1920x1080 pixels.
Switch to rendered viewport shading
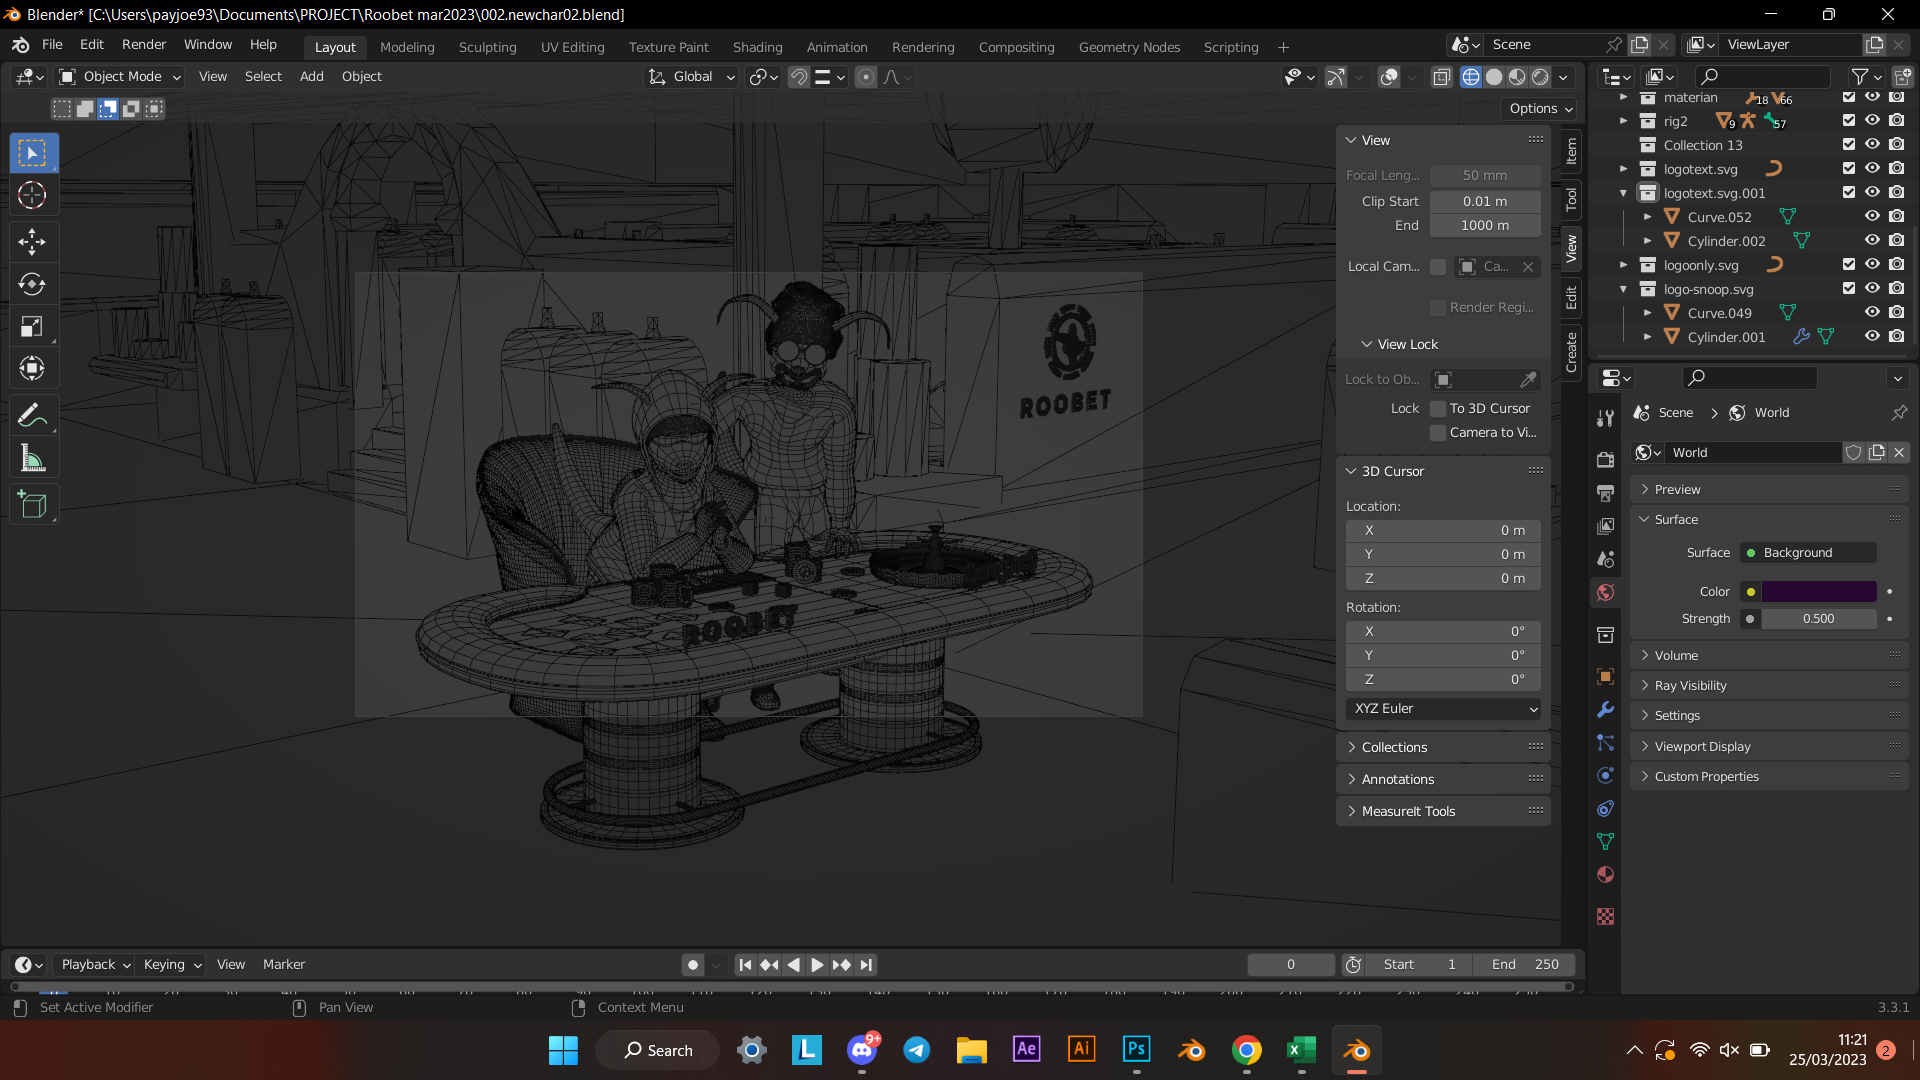1541,77
